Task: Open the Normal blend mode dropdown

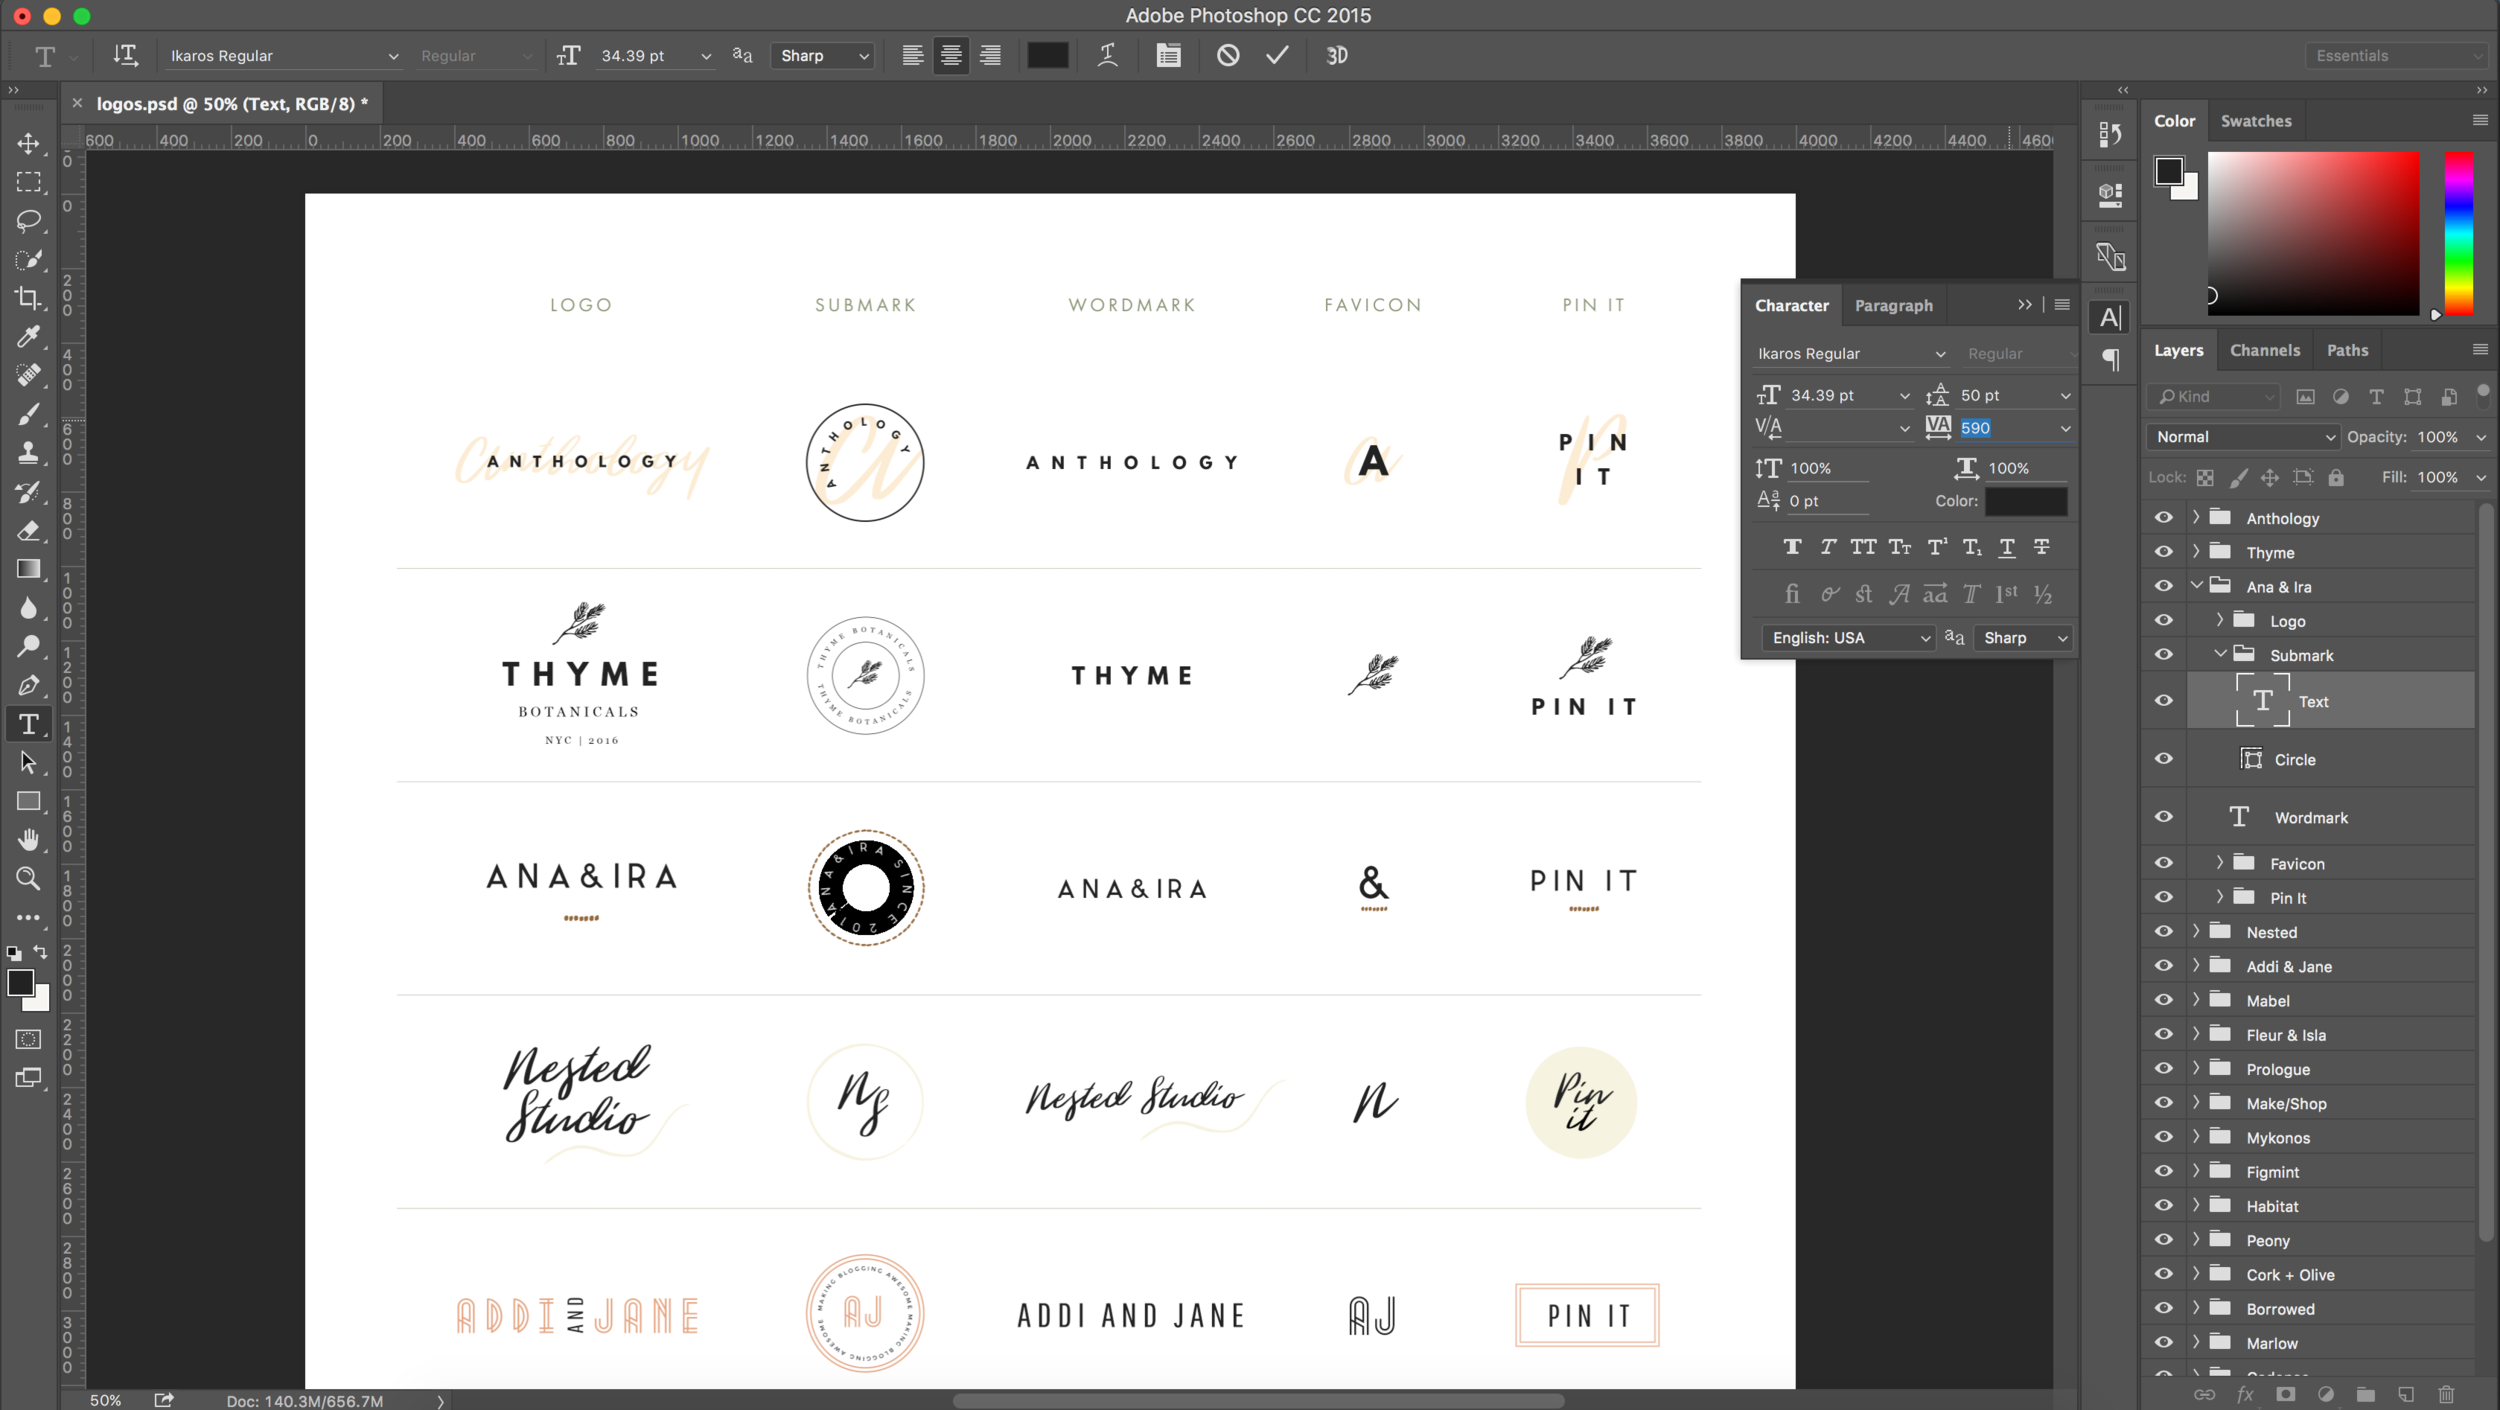Action: (2242, 437)
